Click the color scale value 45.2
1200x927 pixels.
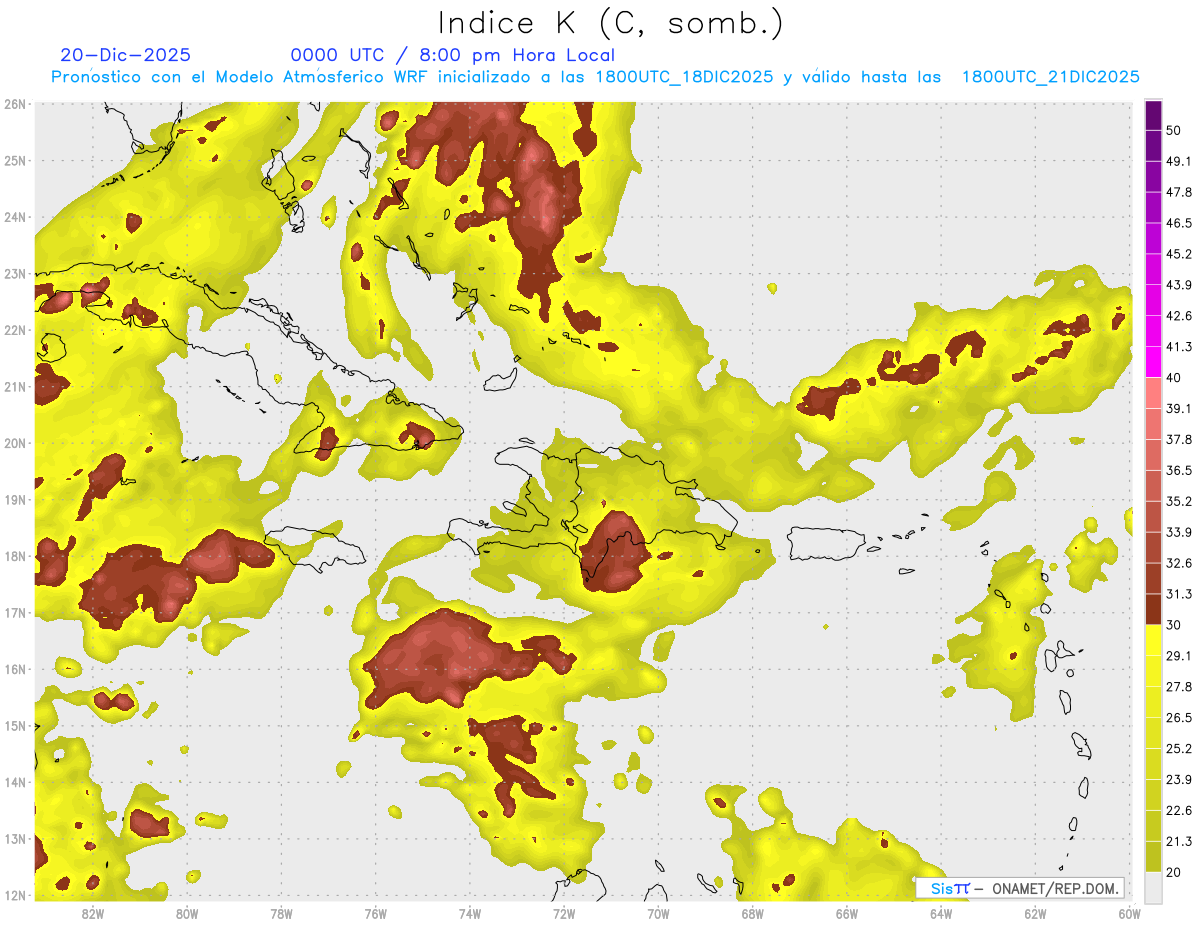click(1178, 254)
